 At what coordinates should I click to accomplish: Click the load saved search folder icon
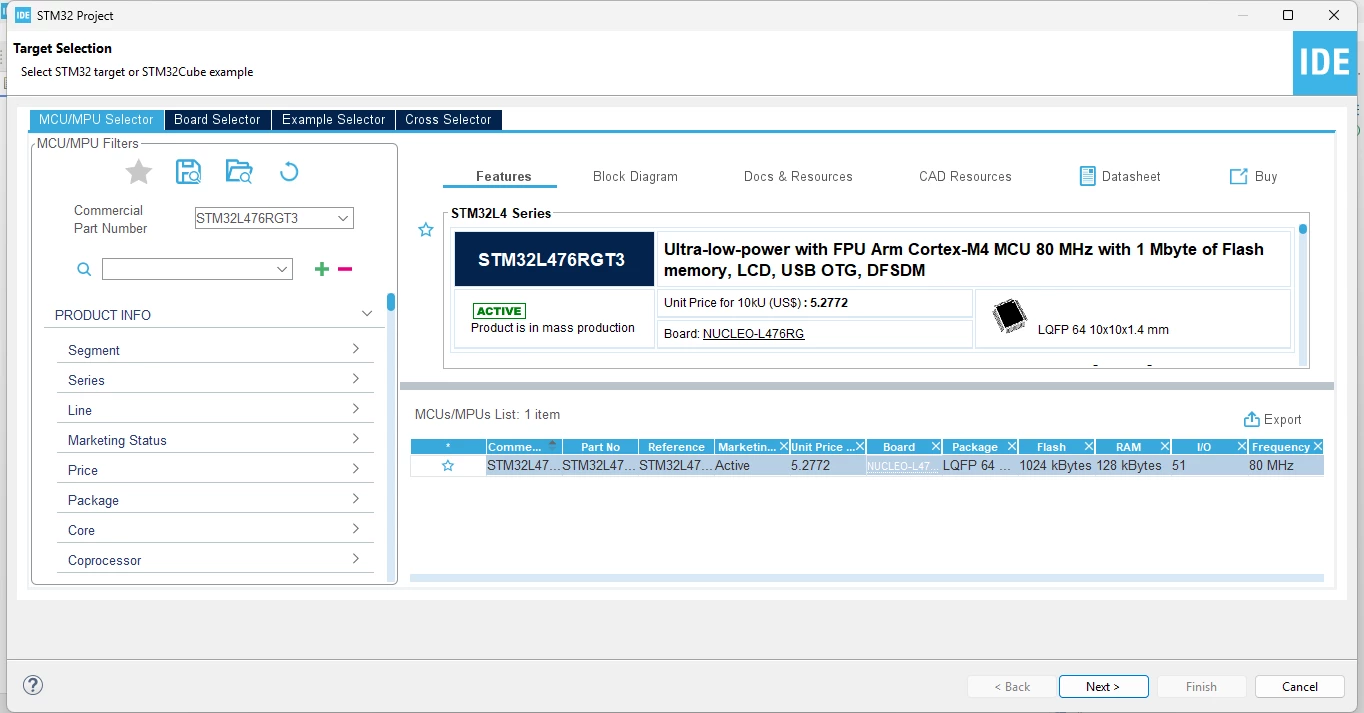[x=239, y=171]
